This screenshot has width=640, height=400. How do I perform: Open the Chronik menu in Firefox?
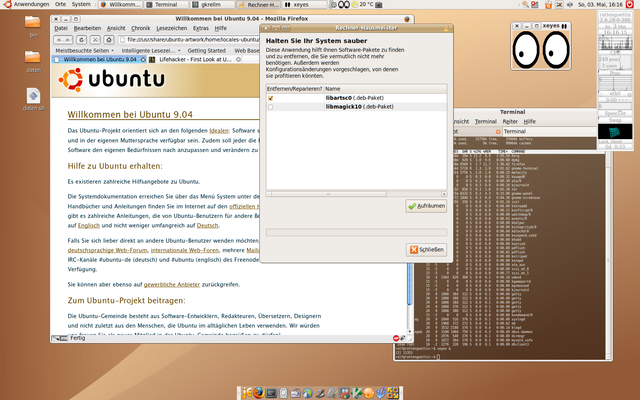pos(140,28)
